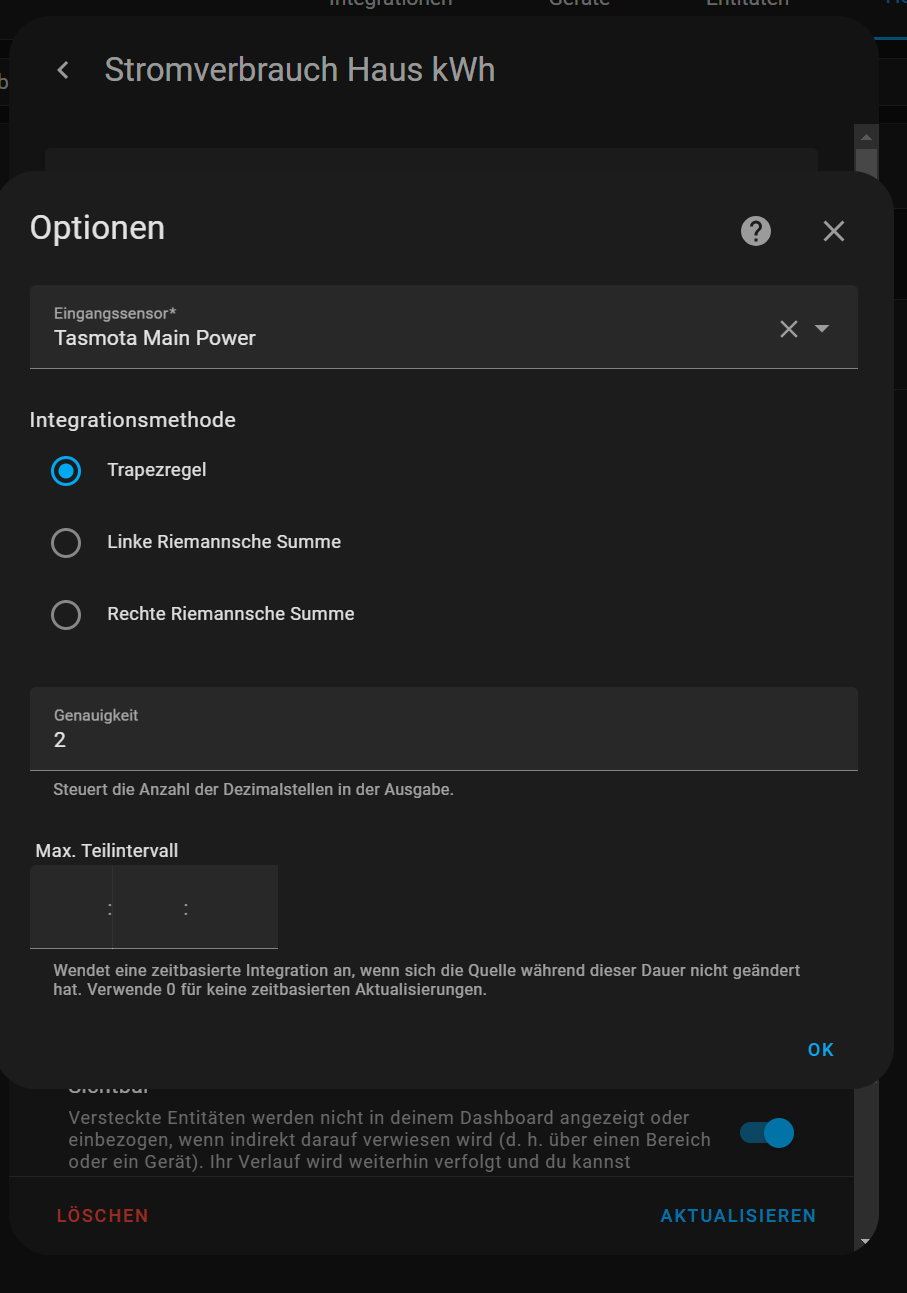Open the Tasmota Main Power sensor field
907x1293 pixels.
(x=400, y=328)
